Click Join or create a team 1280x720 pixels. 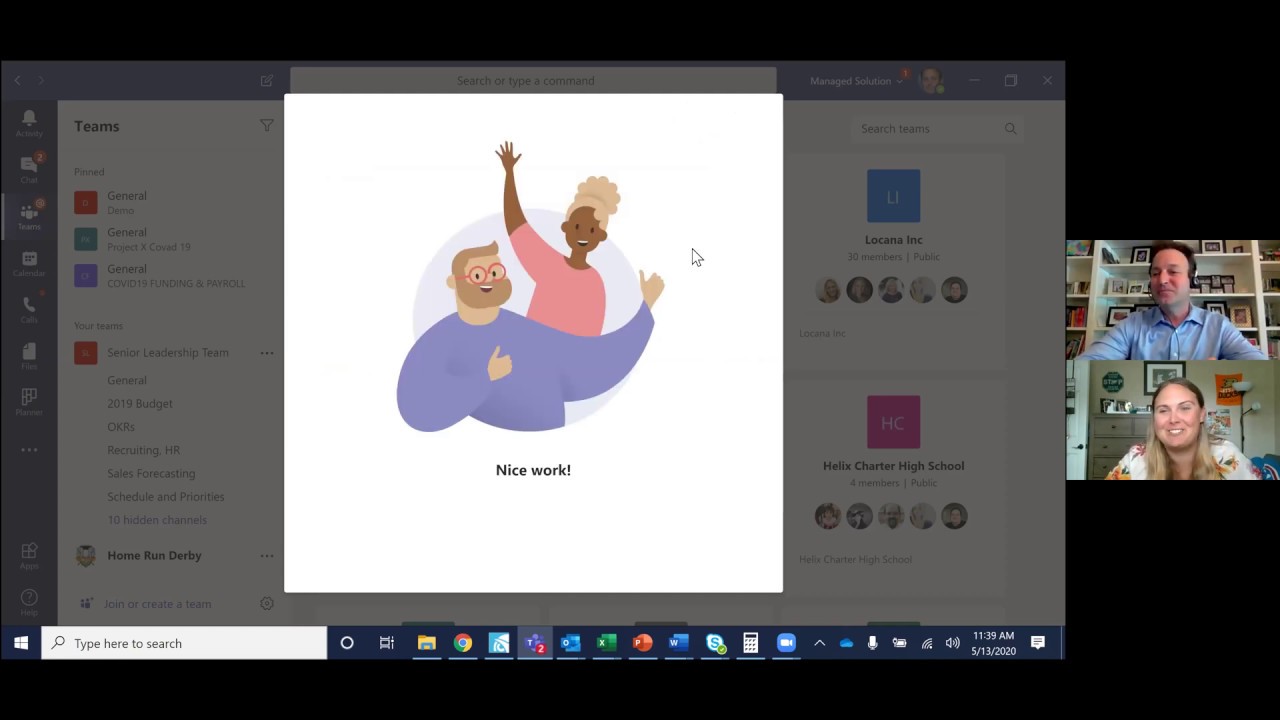pos(157,604)
